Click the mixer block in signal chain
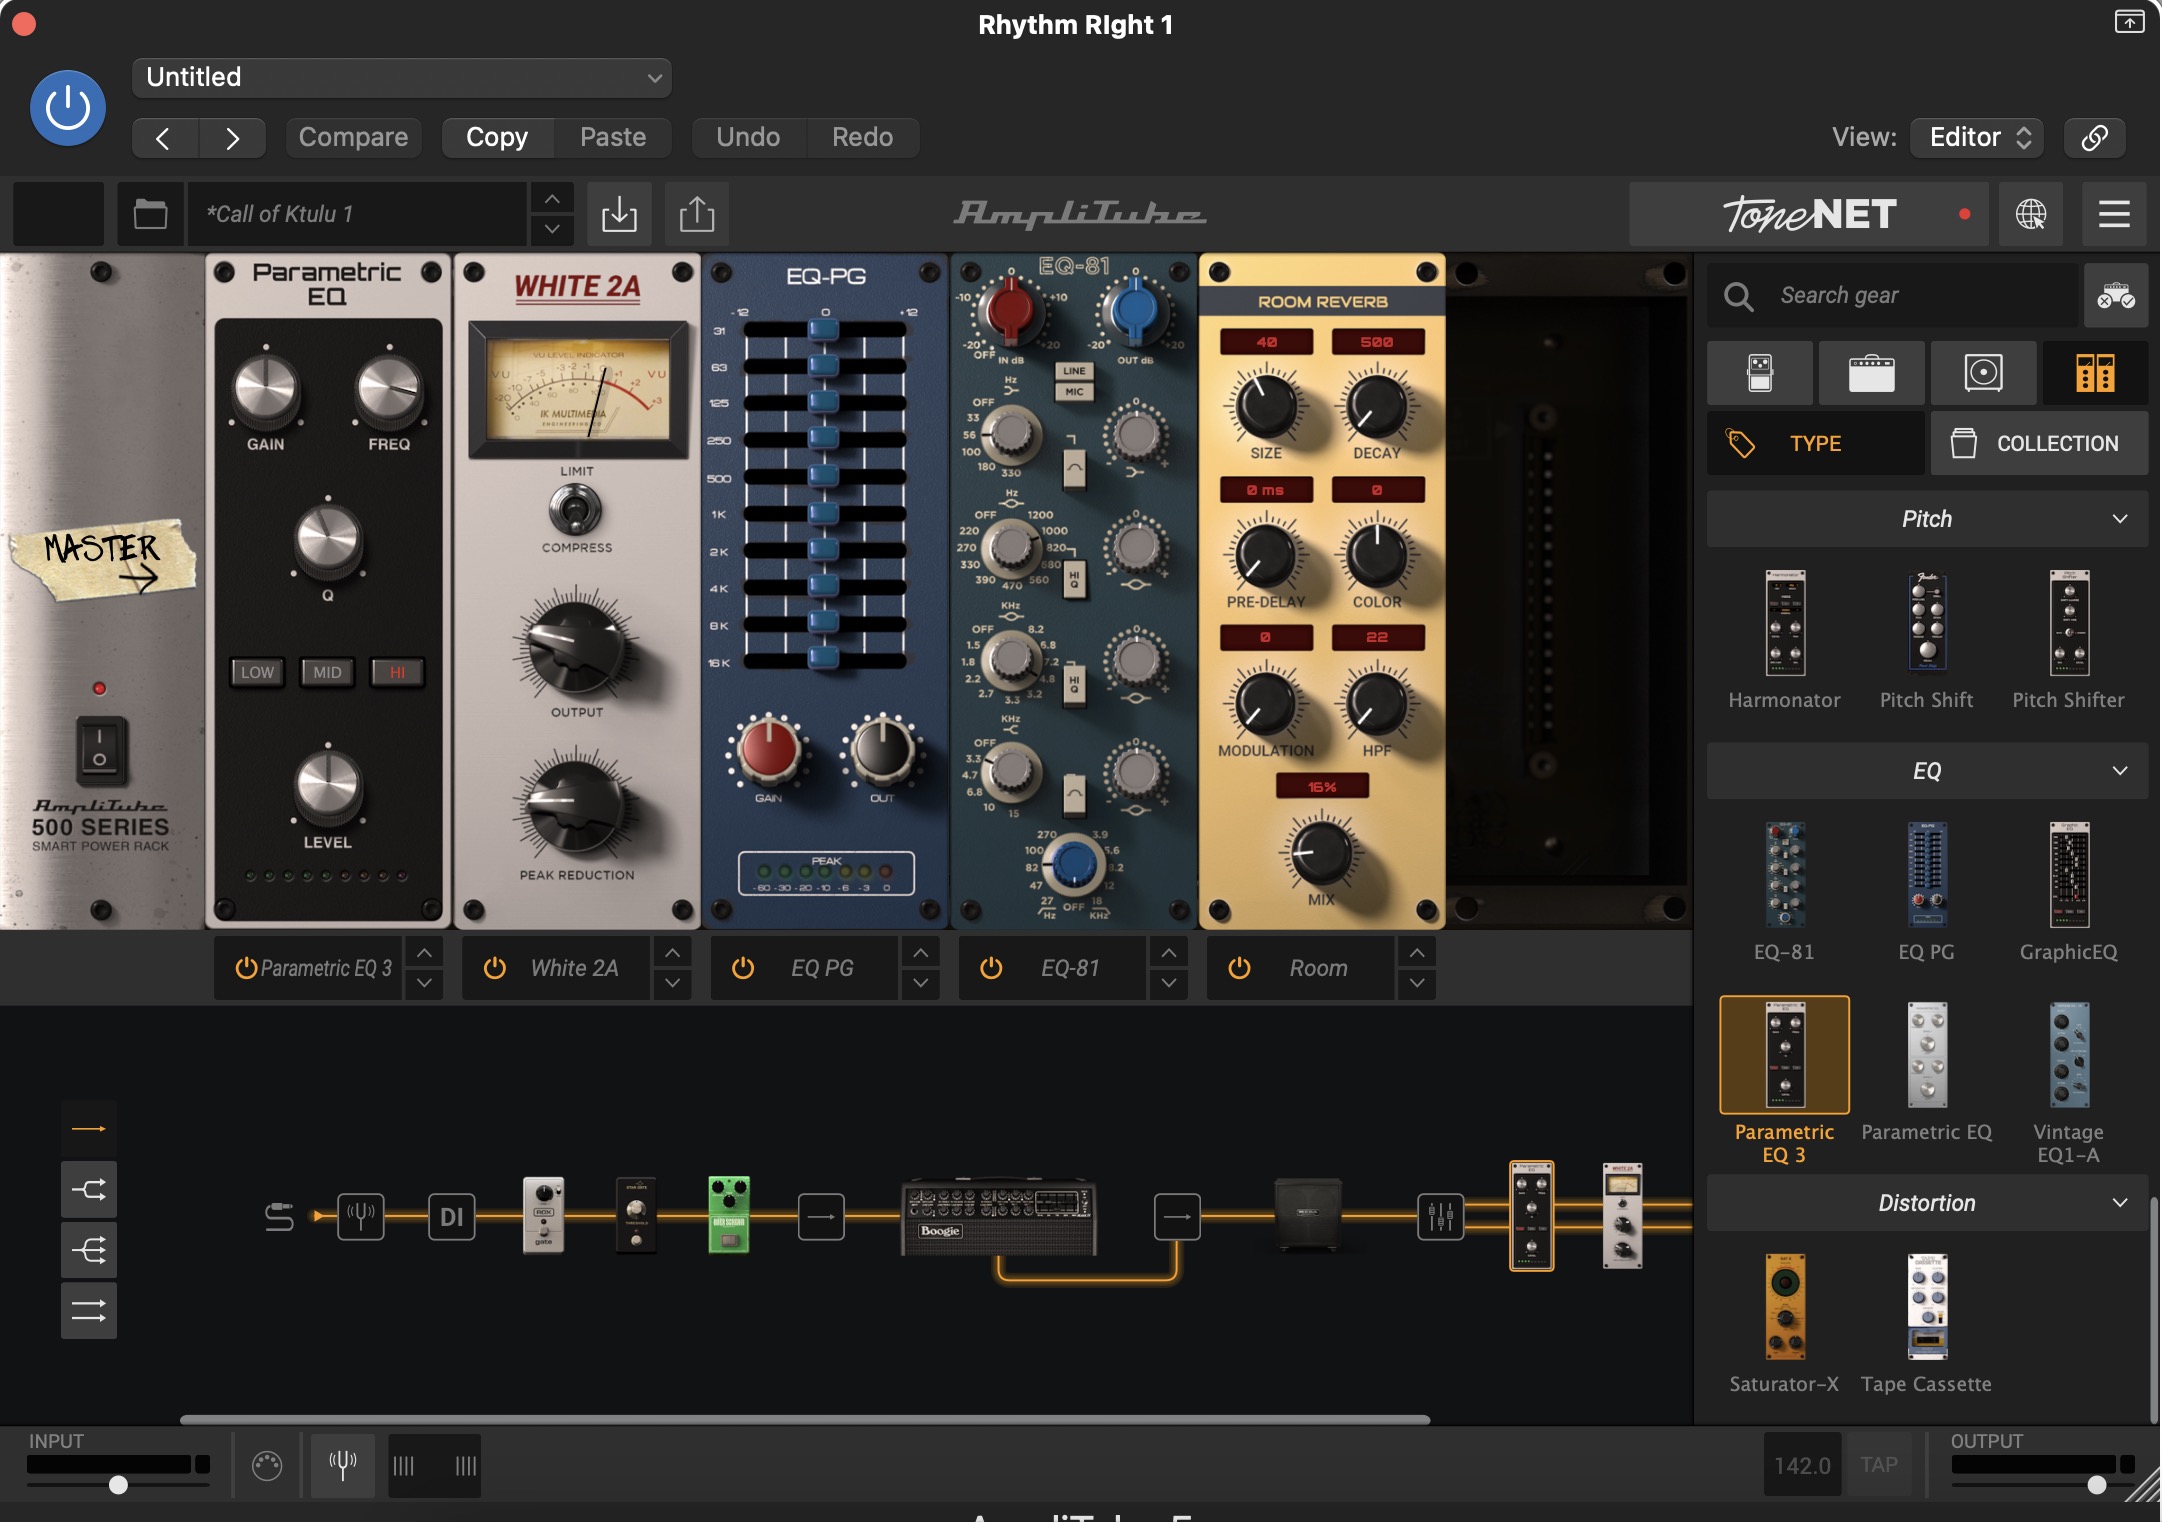This screenshot has width=2162, height=1522. (1441, 1217)
